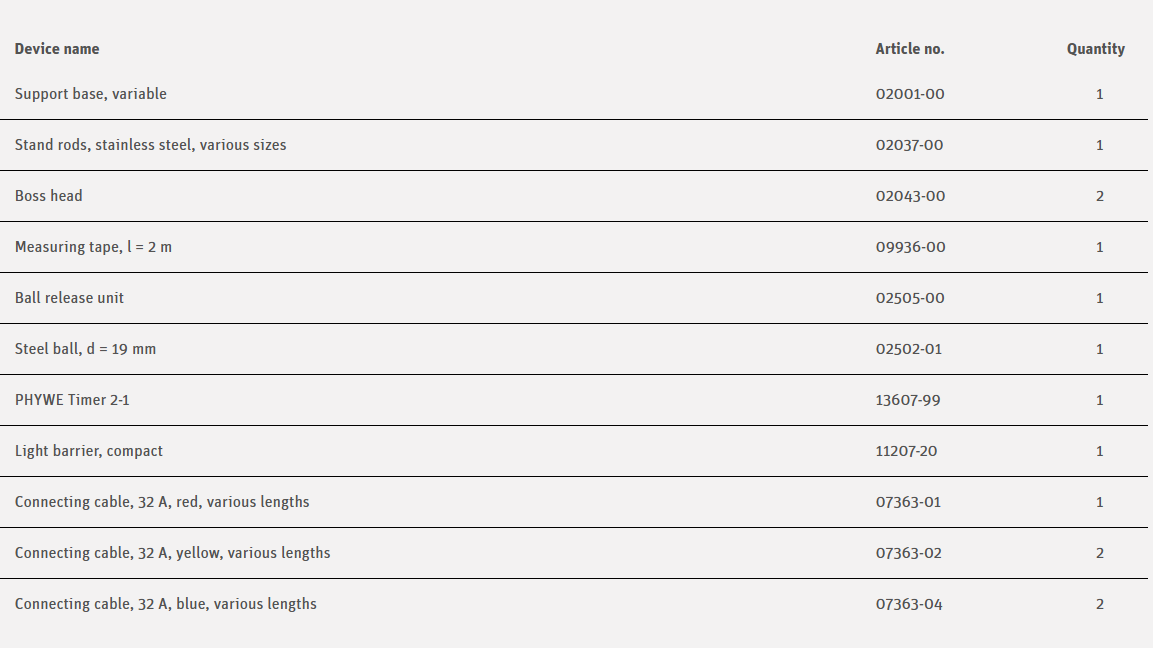Open the Ball release unit entry

click(x=70, y=298)
